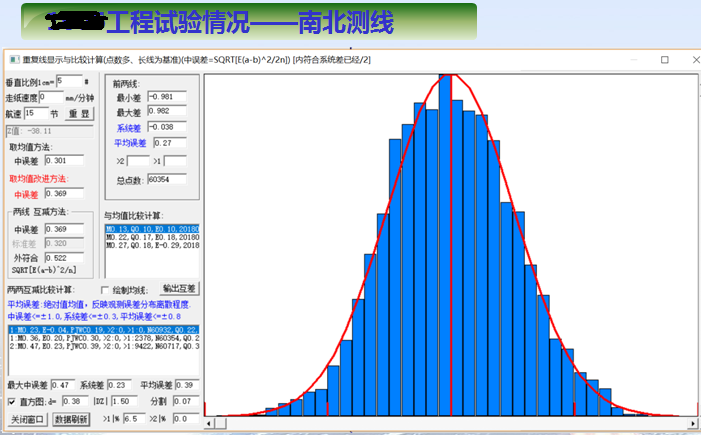
Task: Click the >1|% field showing 6.5
Action: (x=134, y=419)
